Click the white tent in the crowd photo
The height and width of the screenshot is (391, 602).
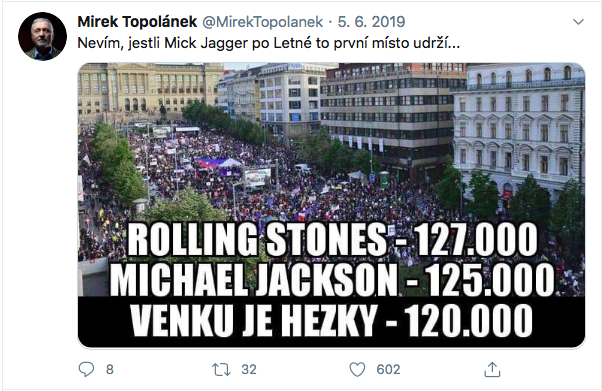click(x=230, y=163)
